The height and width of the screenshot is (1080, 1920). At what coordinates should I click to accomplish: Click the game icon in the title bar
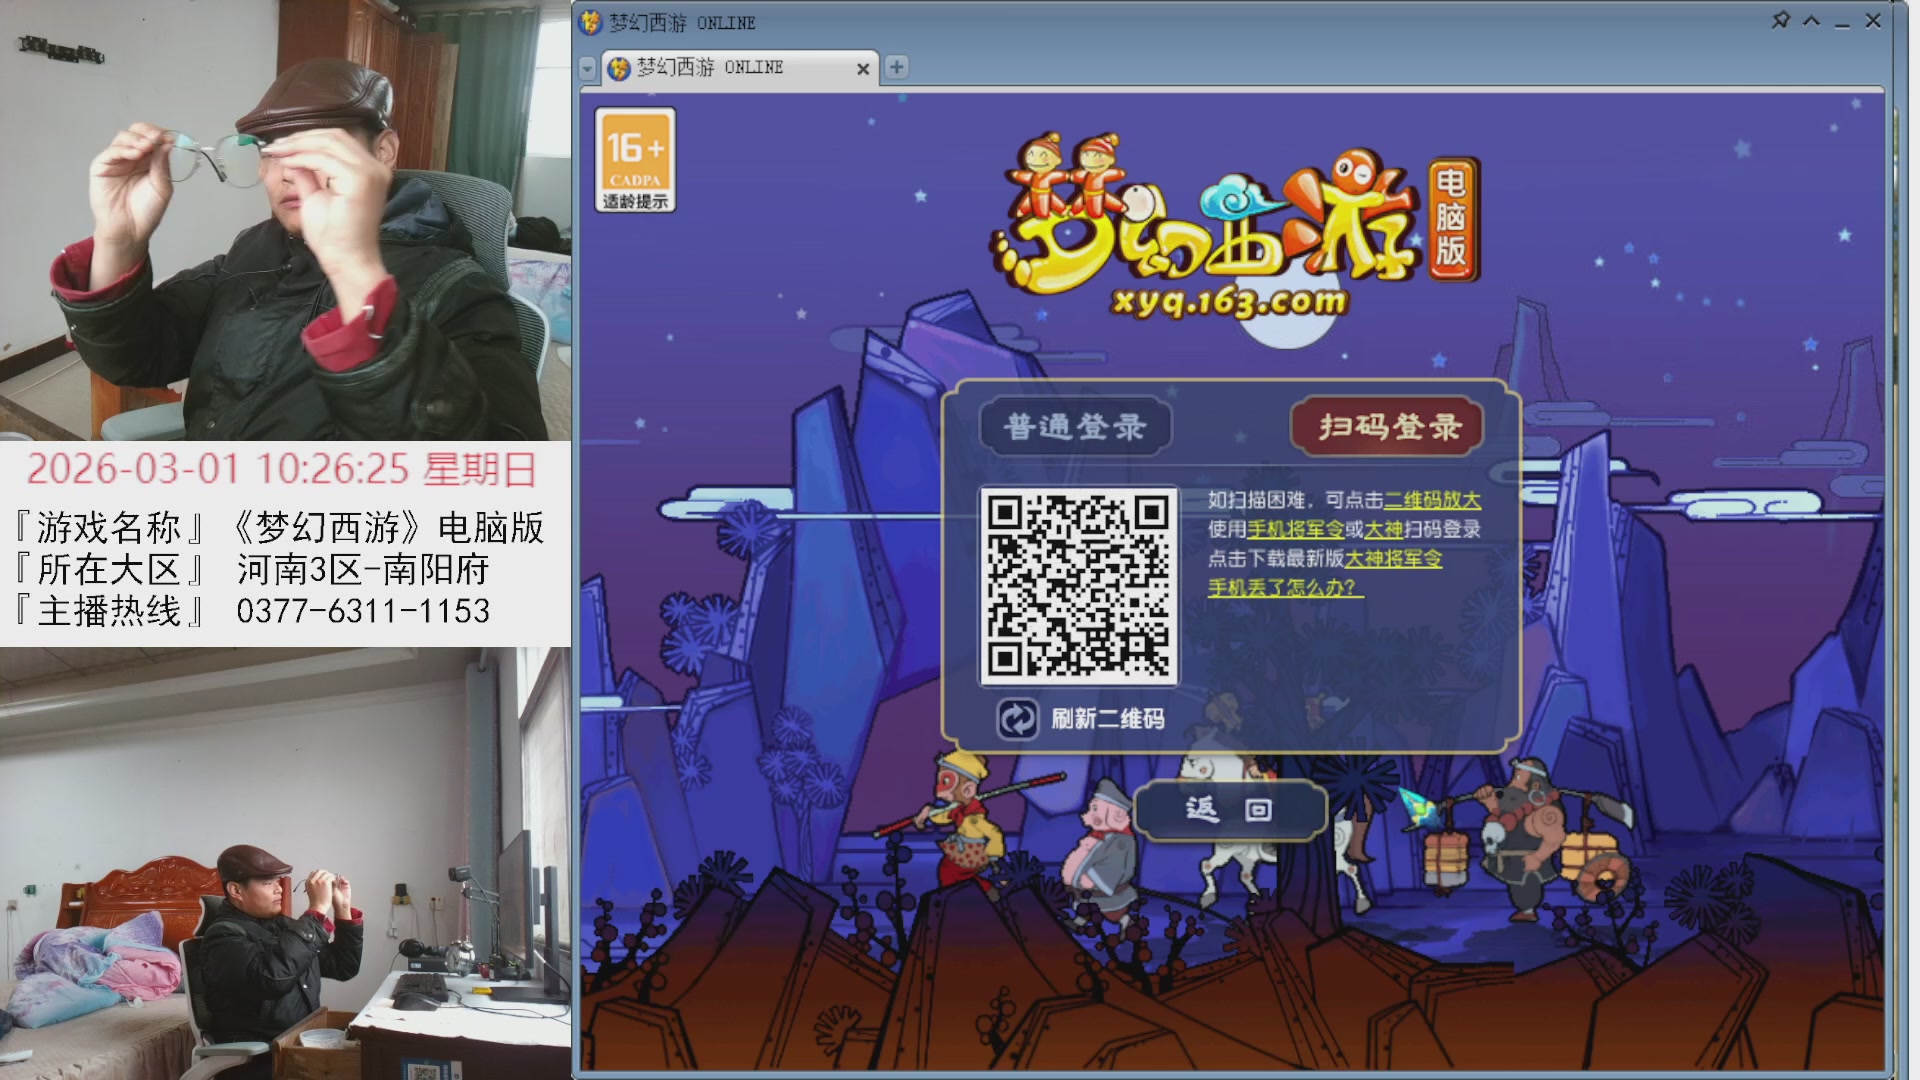[x=591, y=22]
